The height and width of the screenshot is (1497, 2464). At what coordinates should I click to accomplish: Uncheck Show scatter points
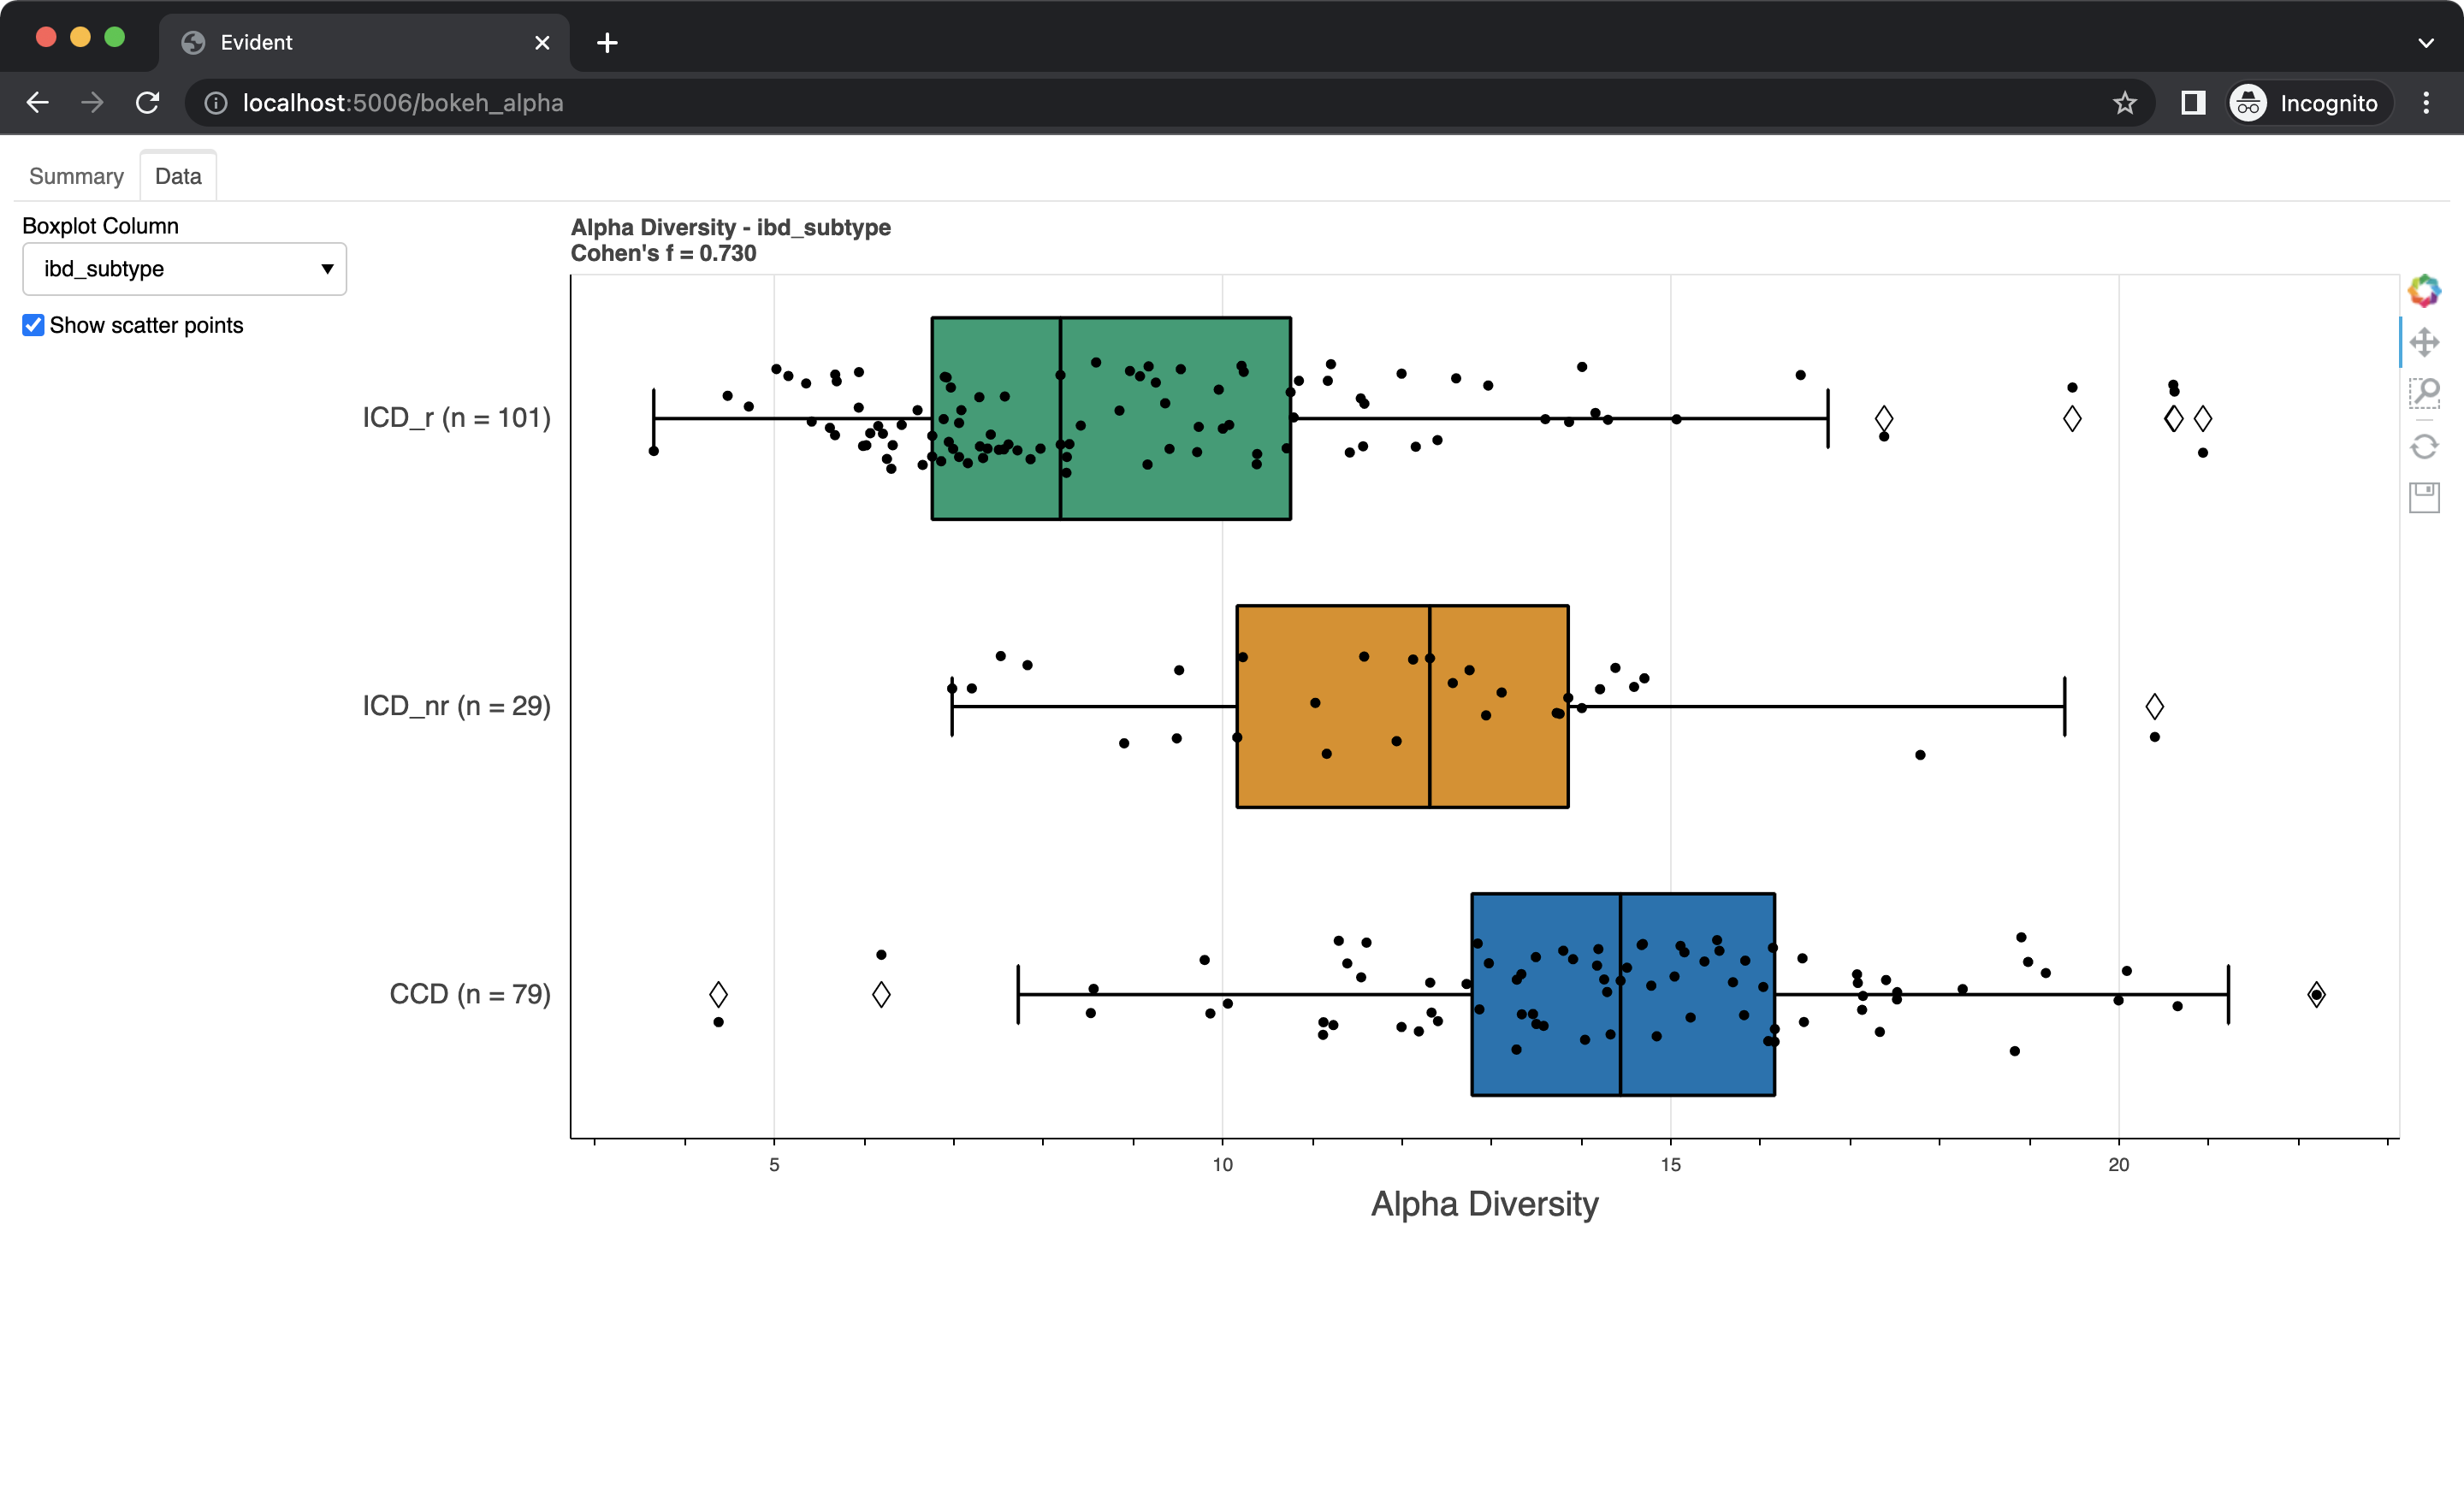click(x=33, y=325)
